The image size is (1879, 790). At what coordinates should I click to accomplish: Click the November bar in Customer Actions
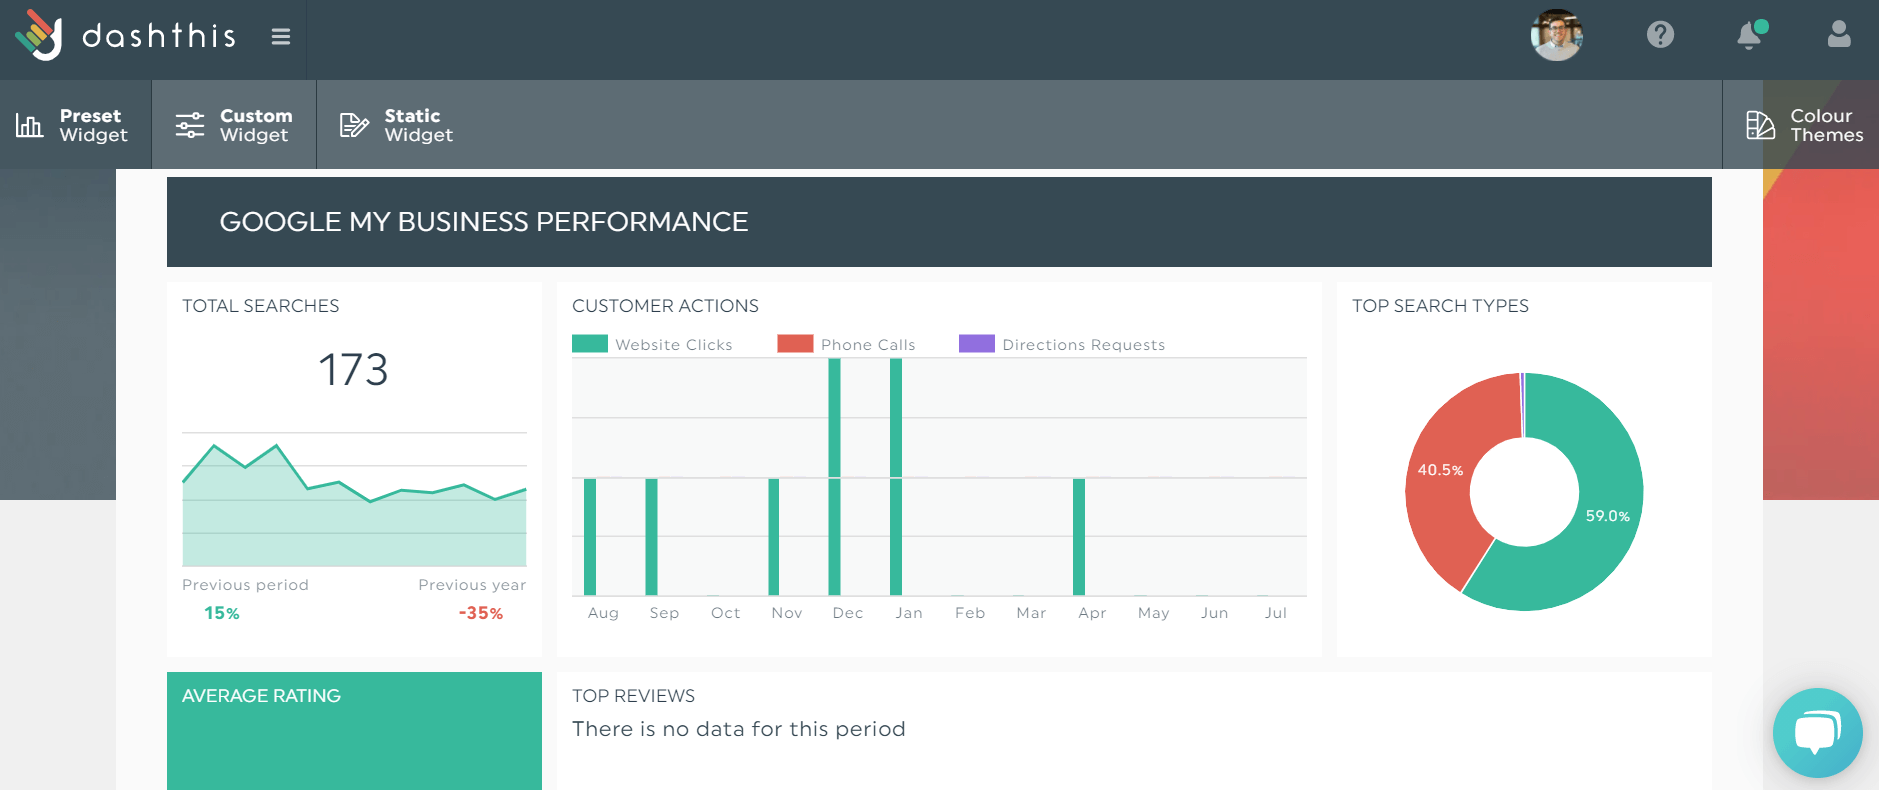(x=773, y=537)
